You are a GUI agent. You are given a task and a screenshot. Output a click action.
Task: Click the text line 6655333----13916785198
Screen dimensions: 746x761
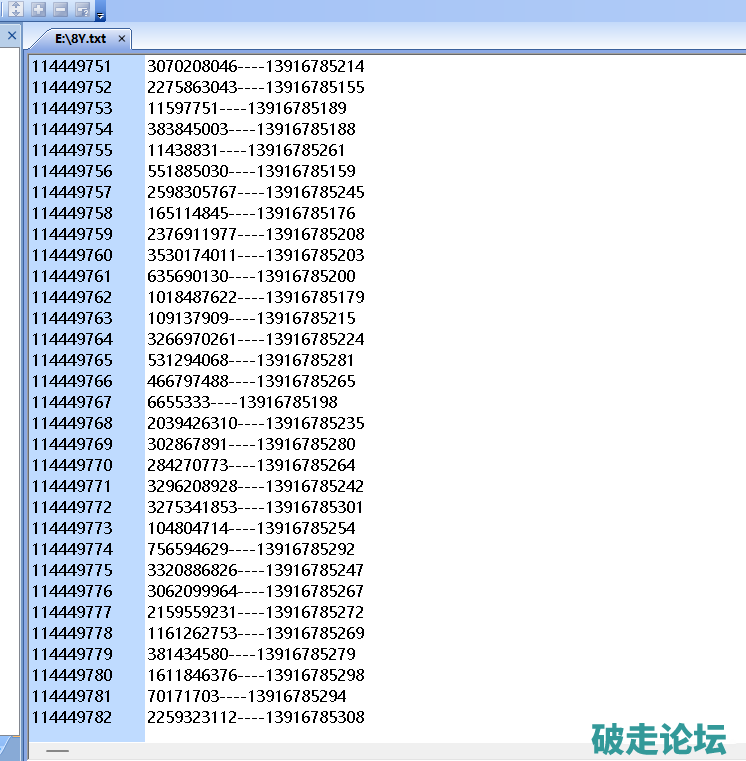point(242,402)
